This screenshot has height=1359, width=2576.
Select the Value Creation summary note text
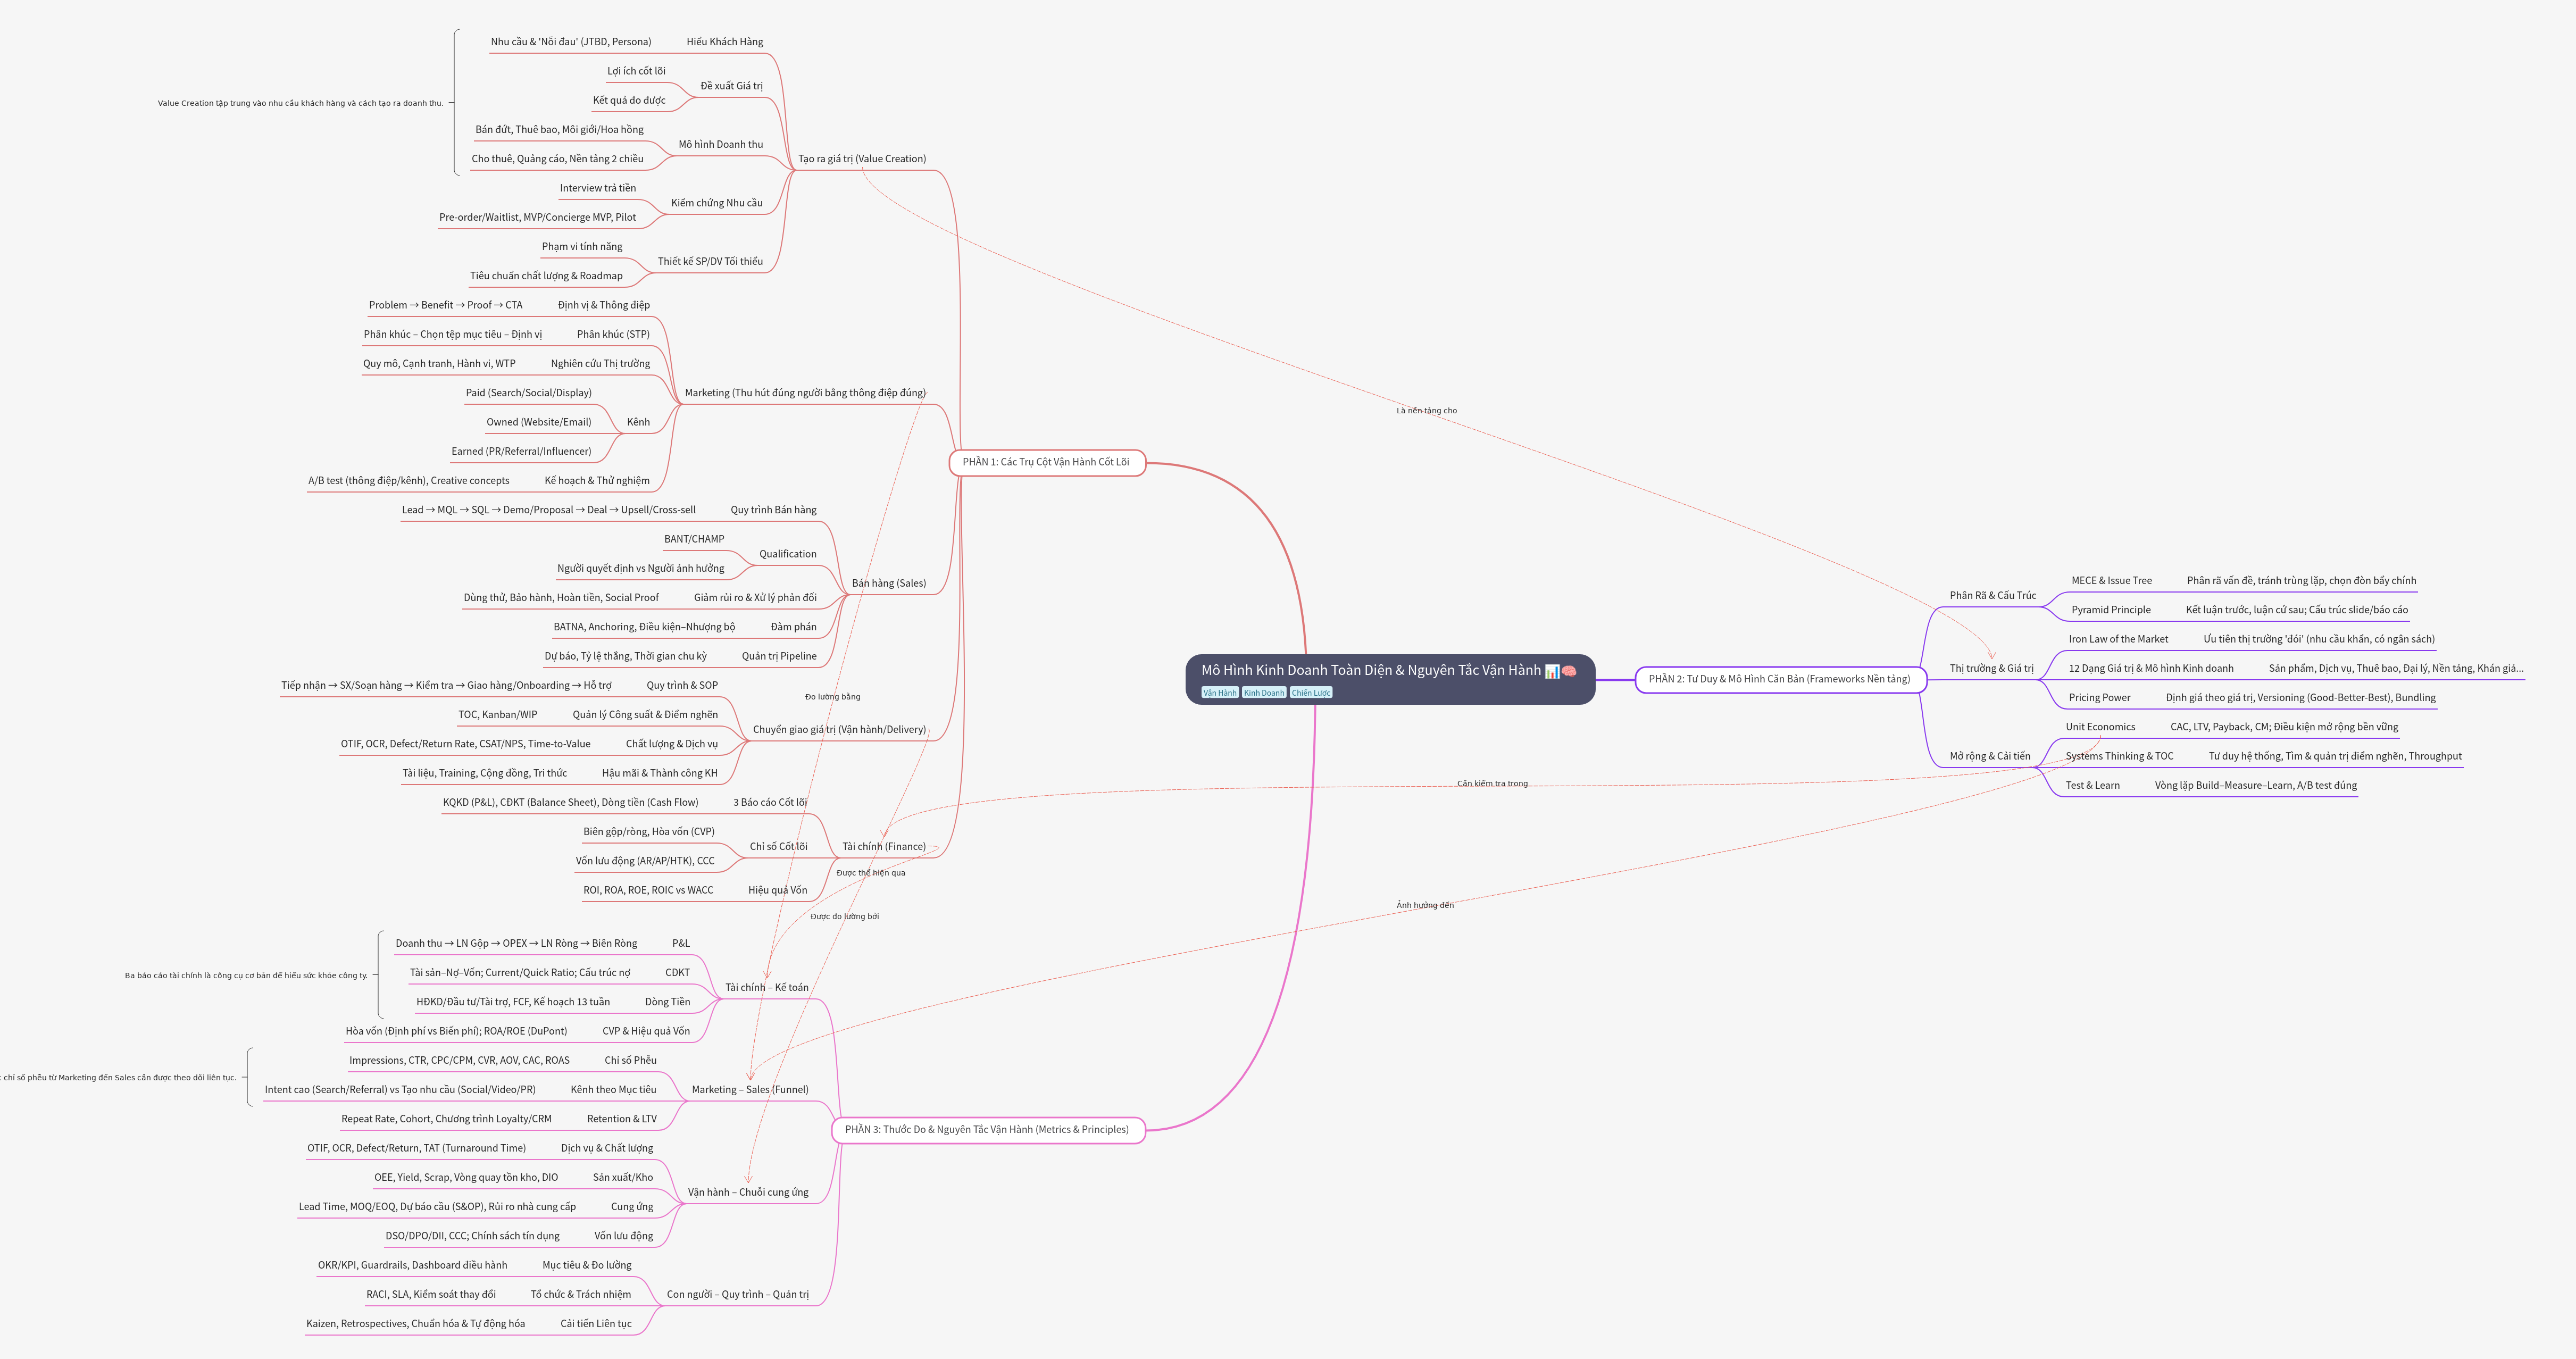tap(300, 103)
